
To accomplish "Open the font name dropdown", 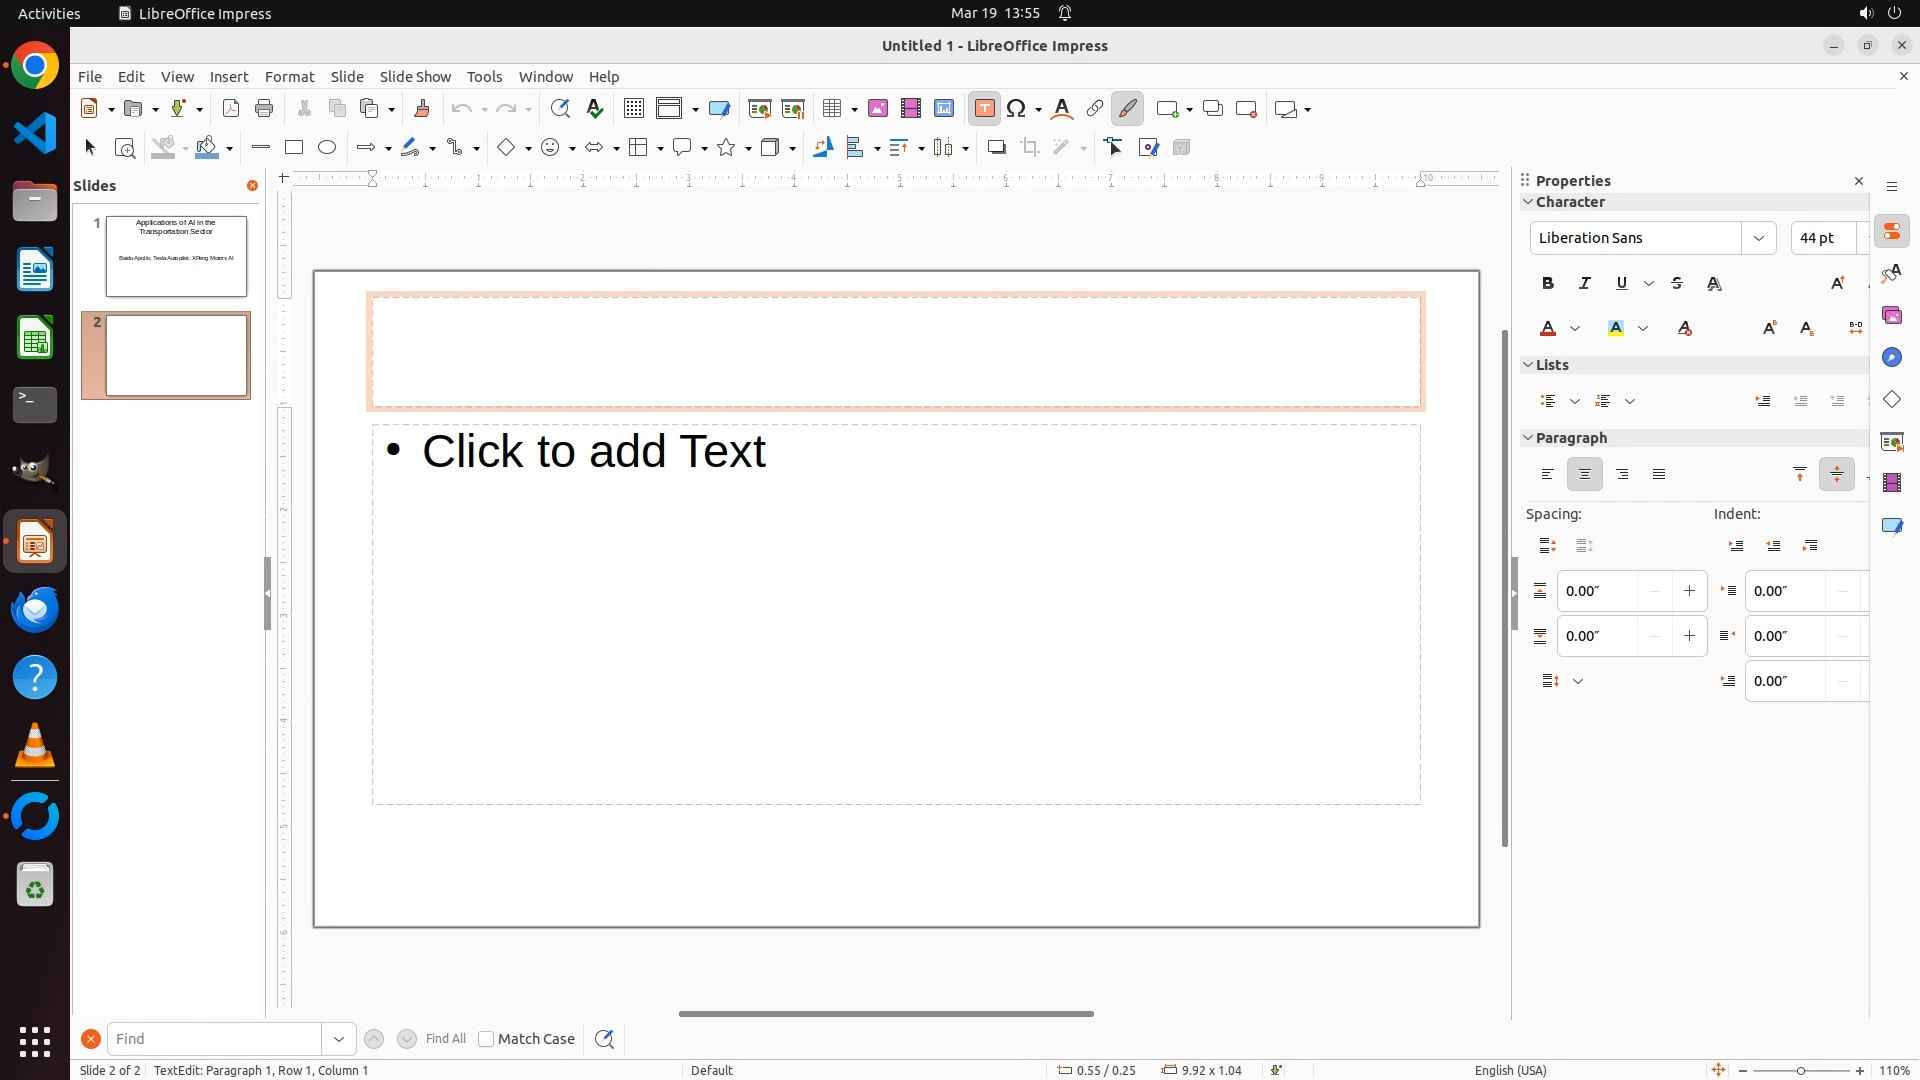I will pos(1758,238).
